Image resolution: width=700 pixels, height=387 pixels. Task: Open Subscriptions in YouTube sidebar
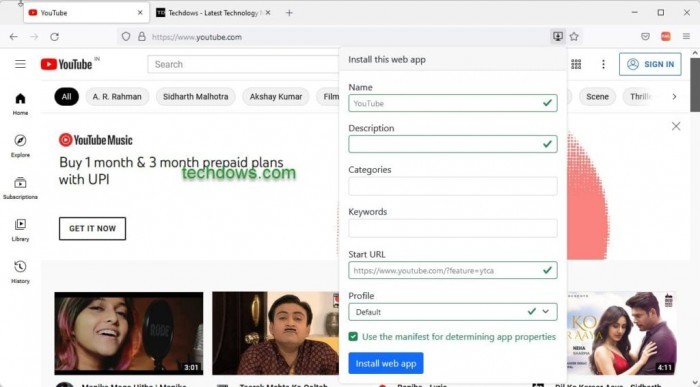20,188
